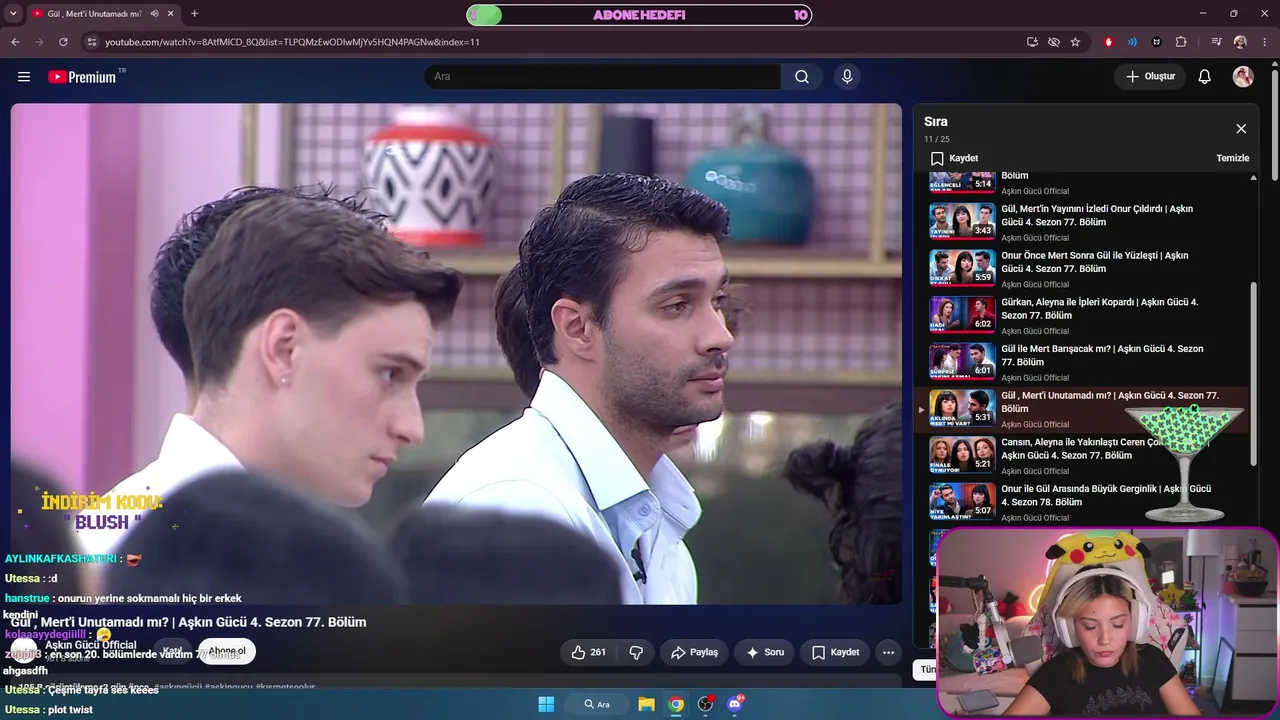
Task: Clear the queue with Temizle
Action: point(1232,158)
